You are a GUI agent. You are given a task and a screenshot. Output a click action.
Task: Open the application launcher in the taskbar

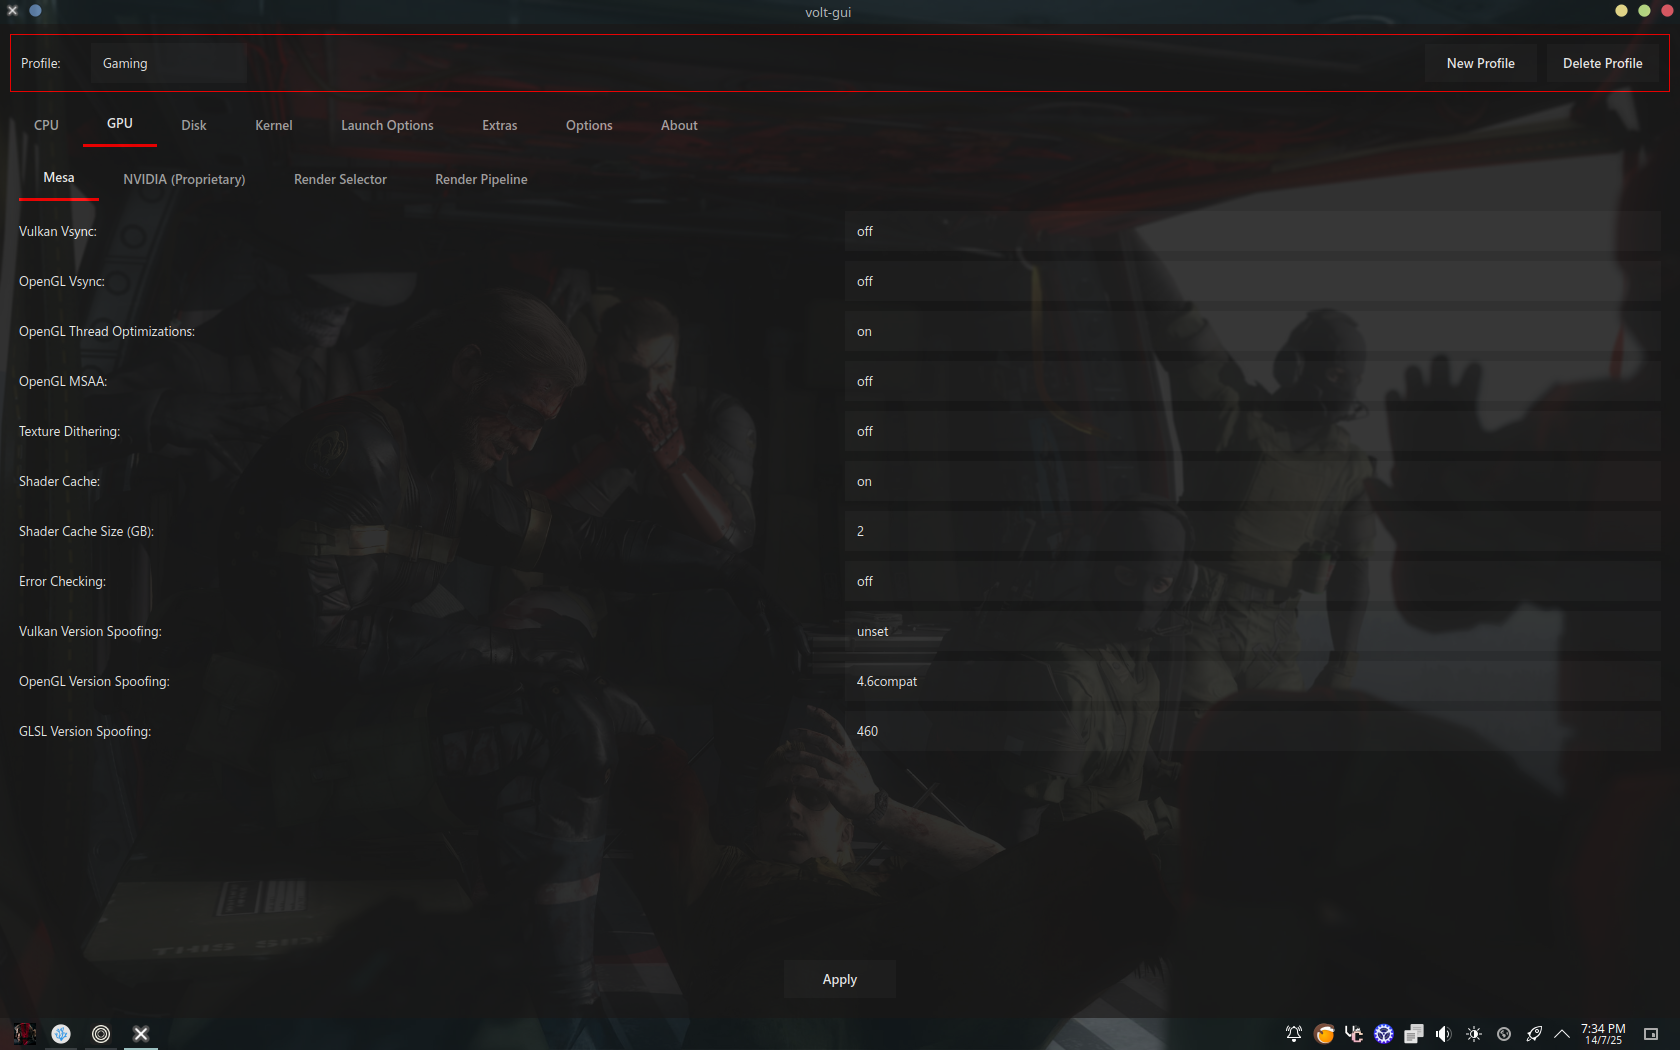pos(24,1034)
